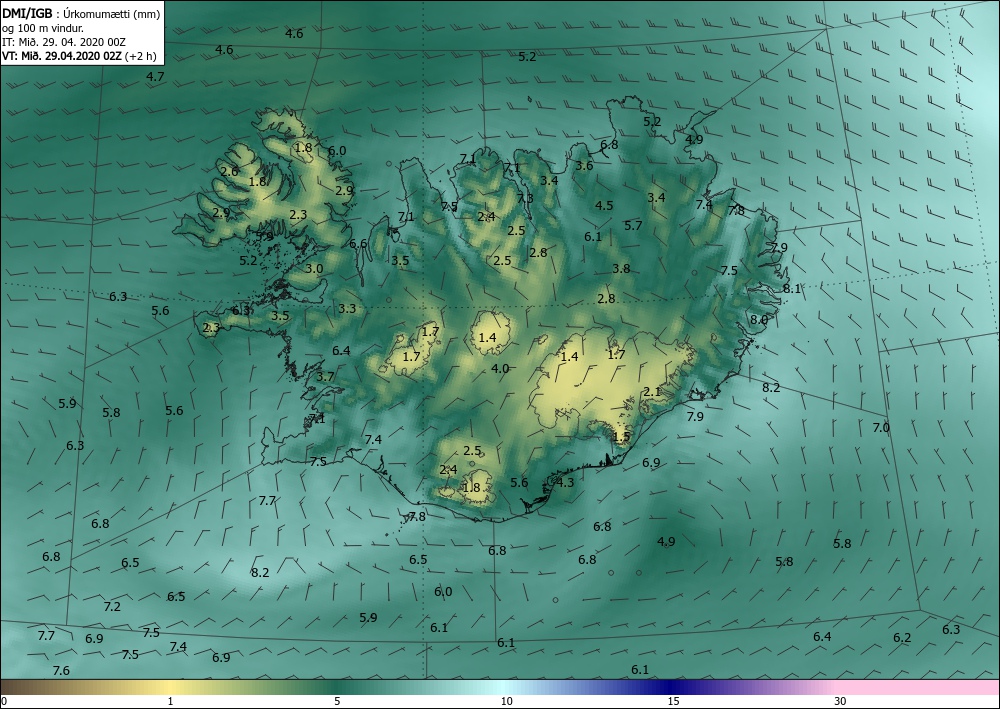The image size is (1000, 709).
Task: Select the 3.8 reading on the map
Action: pos(621,269)
